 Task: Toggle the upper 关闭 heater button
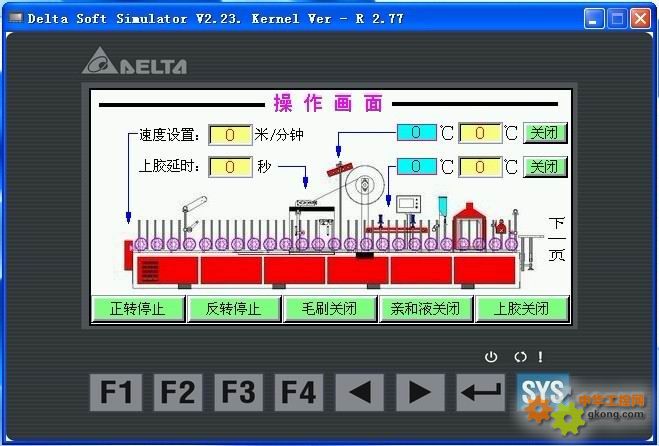[545, 133]
